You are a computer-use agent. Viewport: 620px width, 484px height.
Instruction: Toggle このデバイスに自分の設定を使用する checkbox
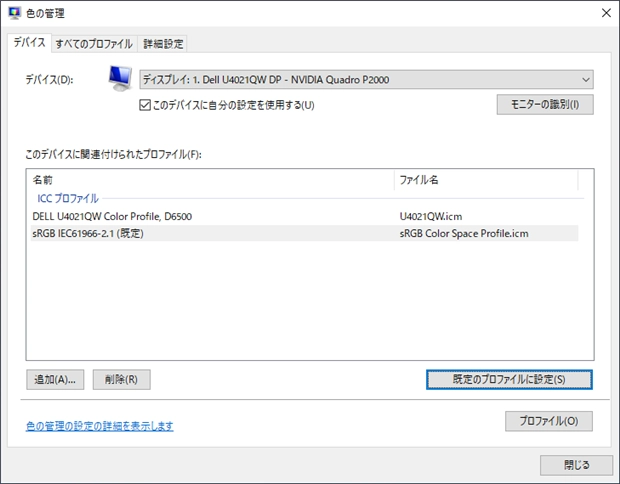pyautogui.click(x=145, y=105)
